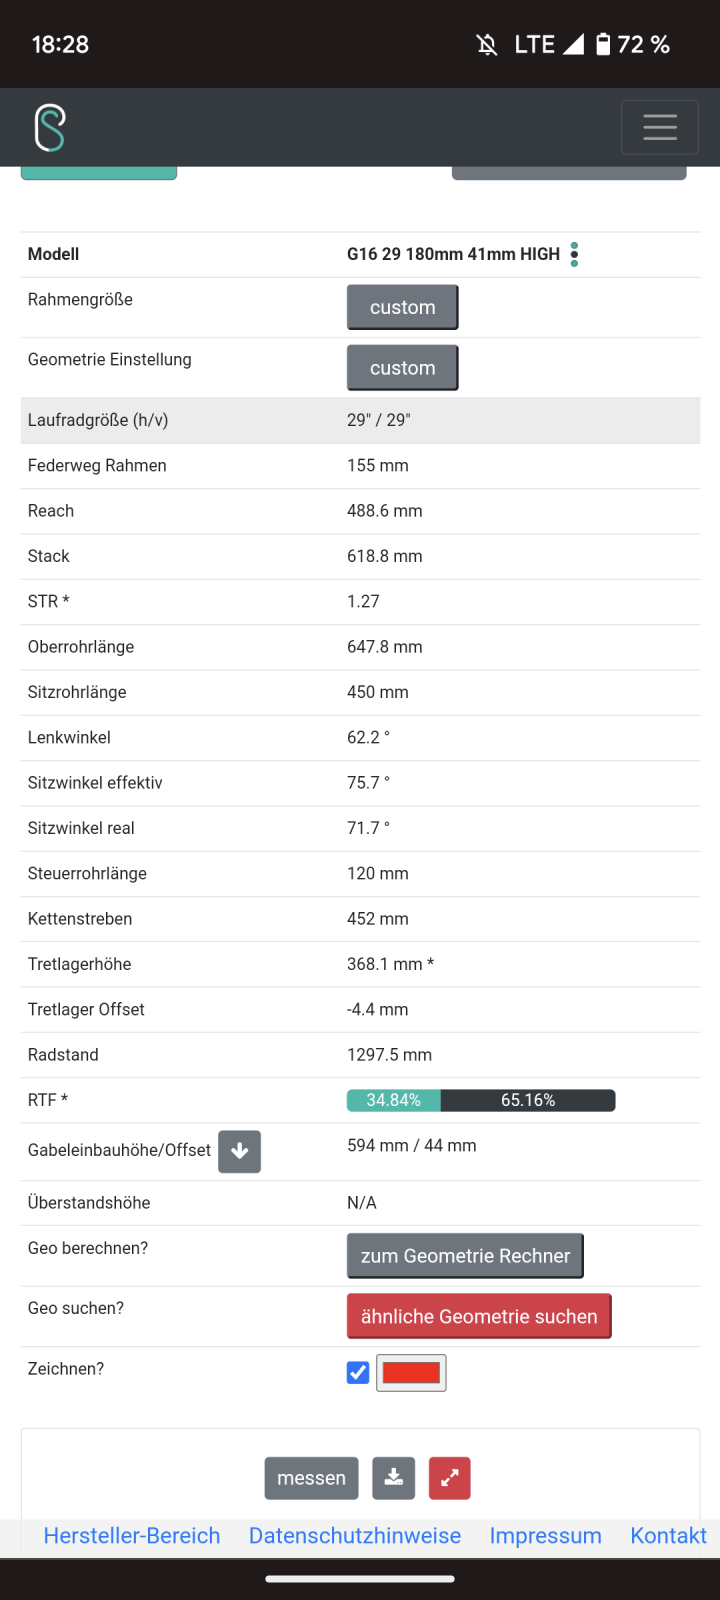Pick the red drawing color swatch

411,1373
